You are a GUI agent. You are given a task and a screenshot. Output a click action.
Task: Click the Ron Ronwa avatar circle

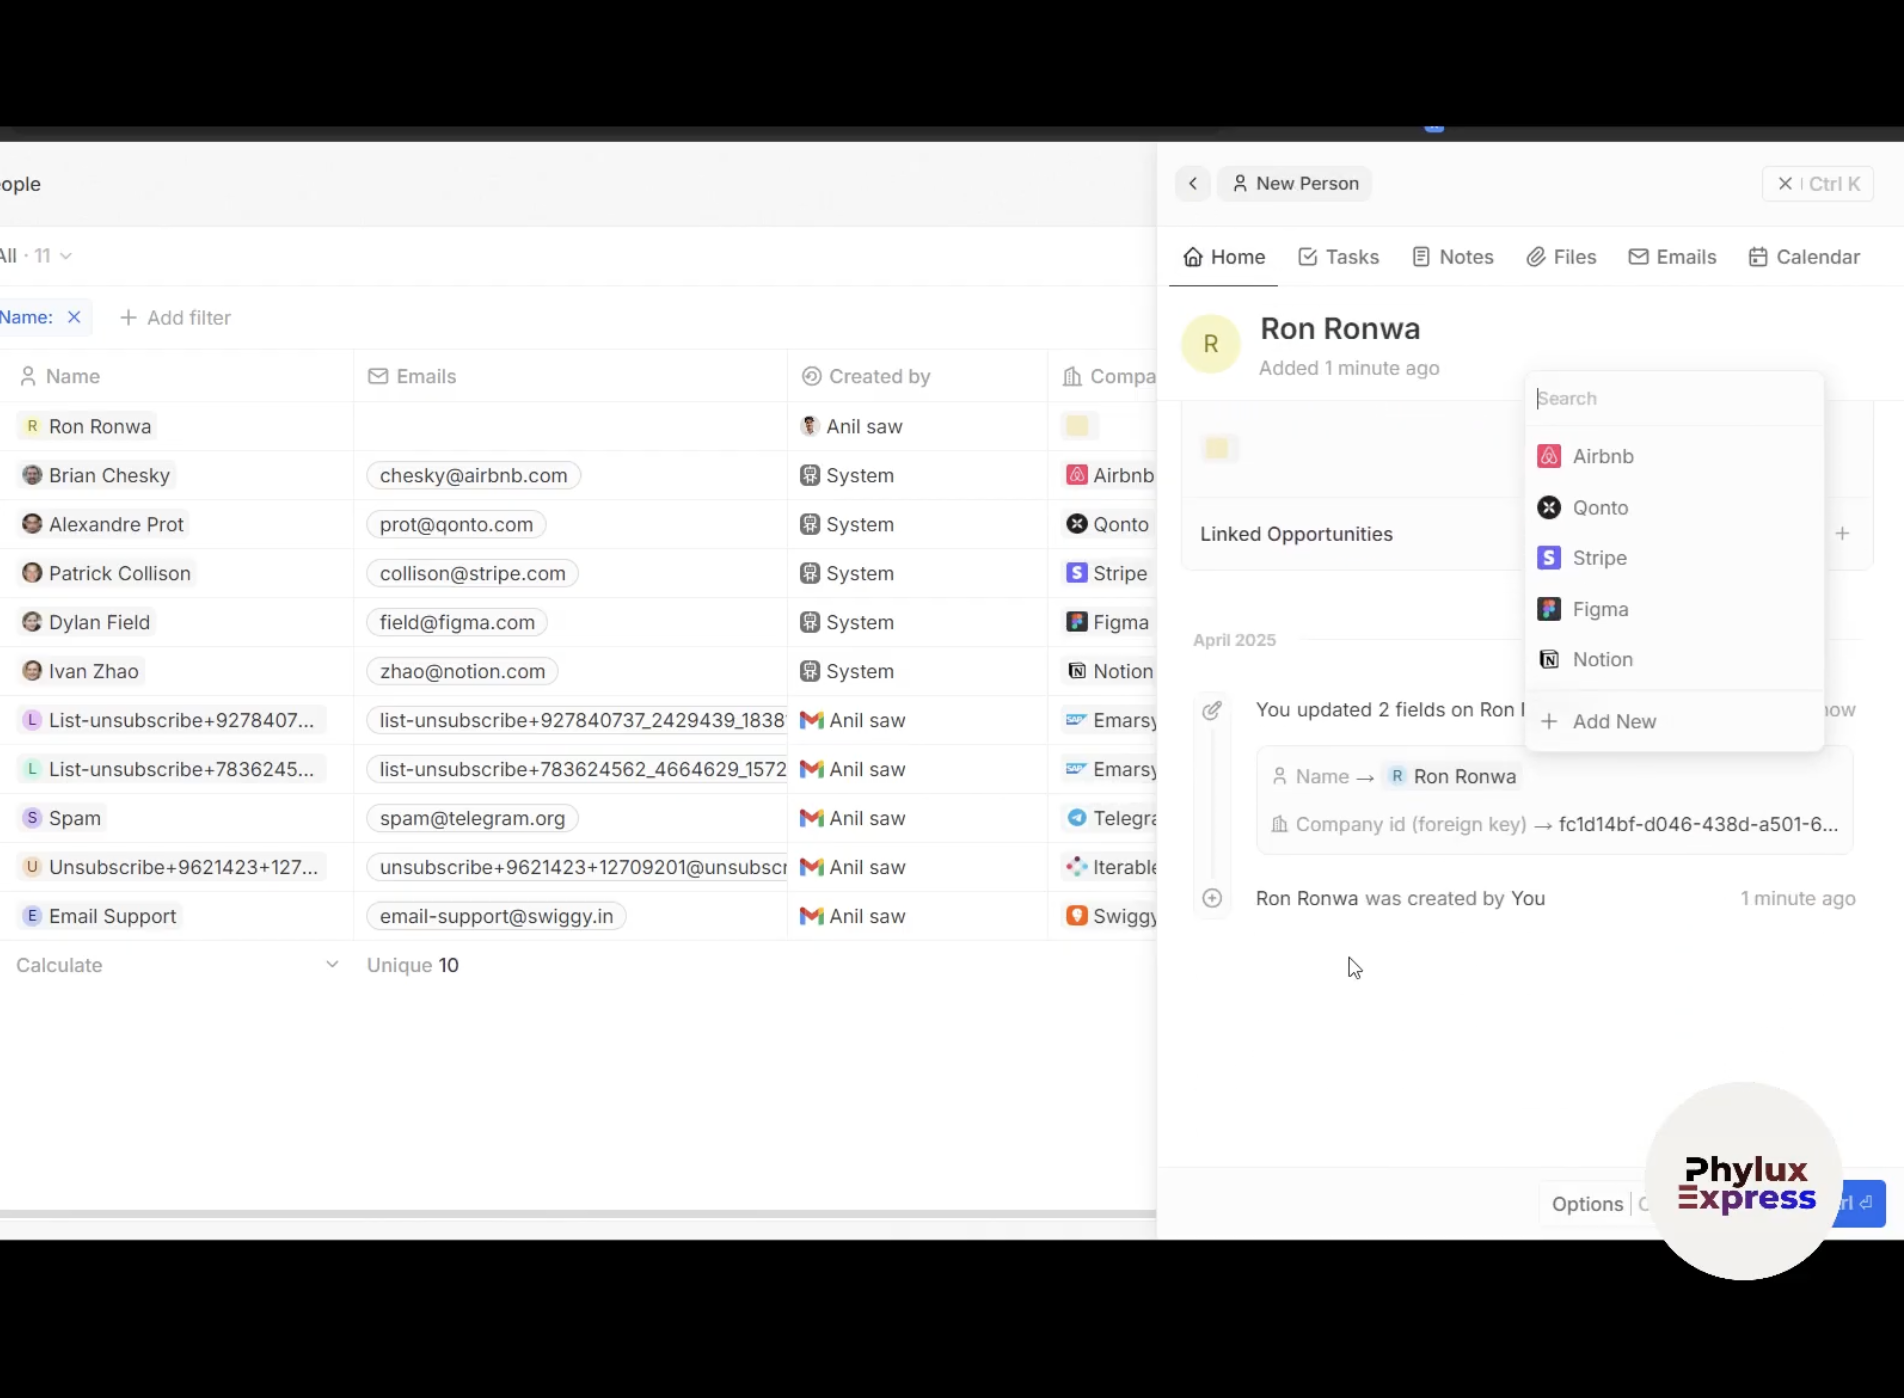click(1211, 344)
